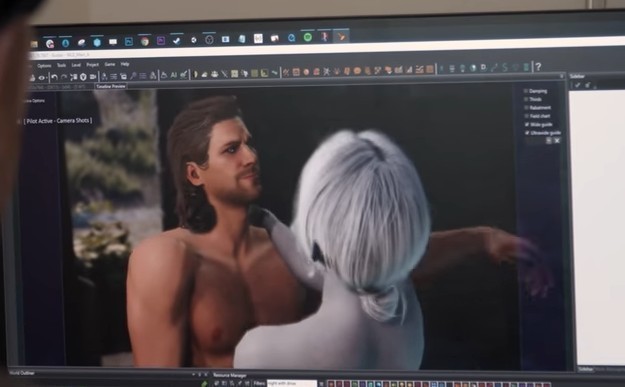Close the guide options overlay with X

(x=557, y=140)
